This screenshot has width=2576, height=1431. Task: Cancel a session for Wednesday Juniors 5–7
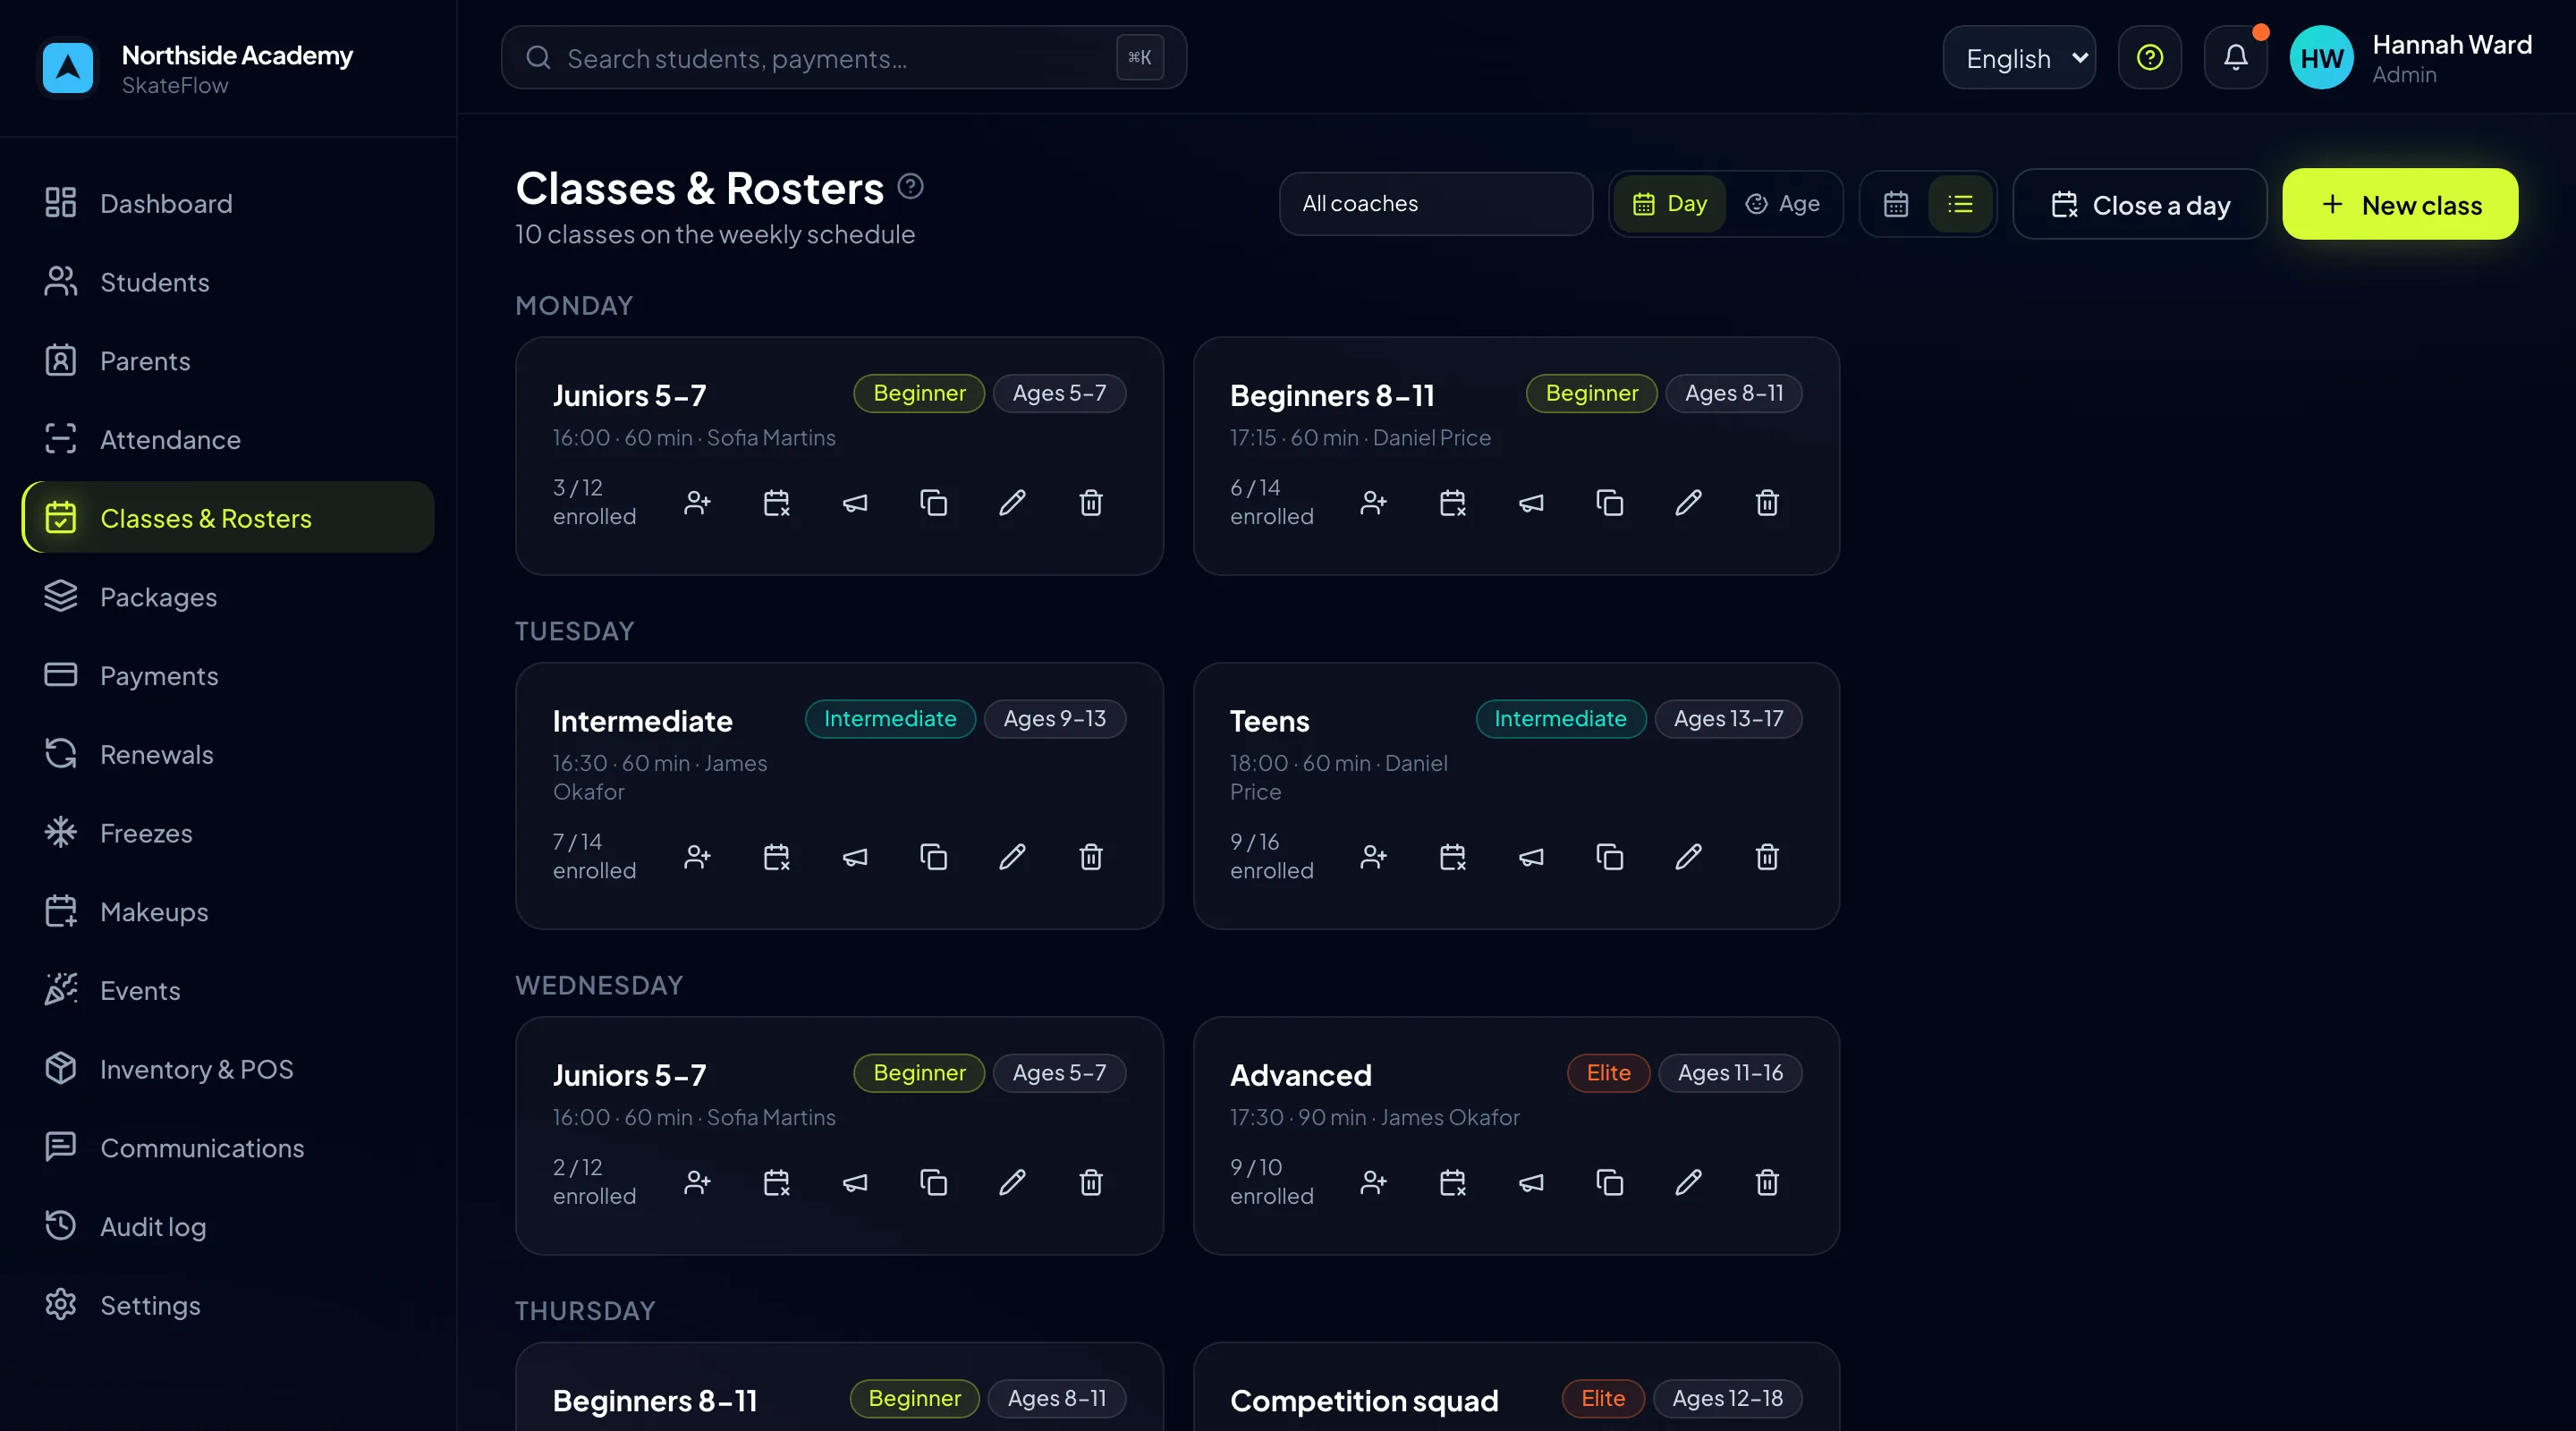coord(776,1182)
